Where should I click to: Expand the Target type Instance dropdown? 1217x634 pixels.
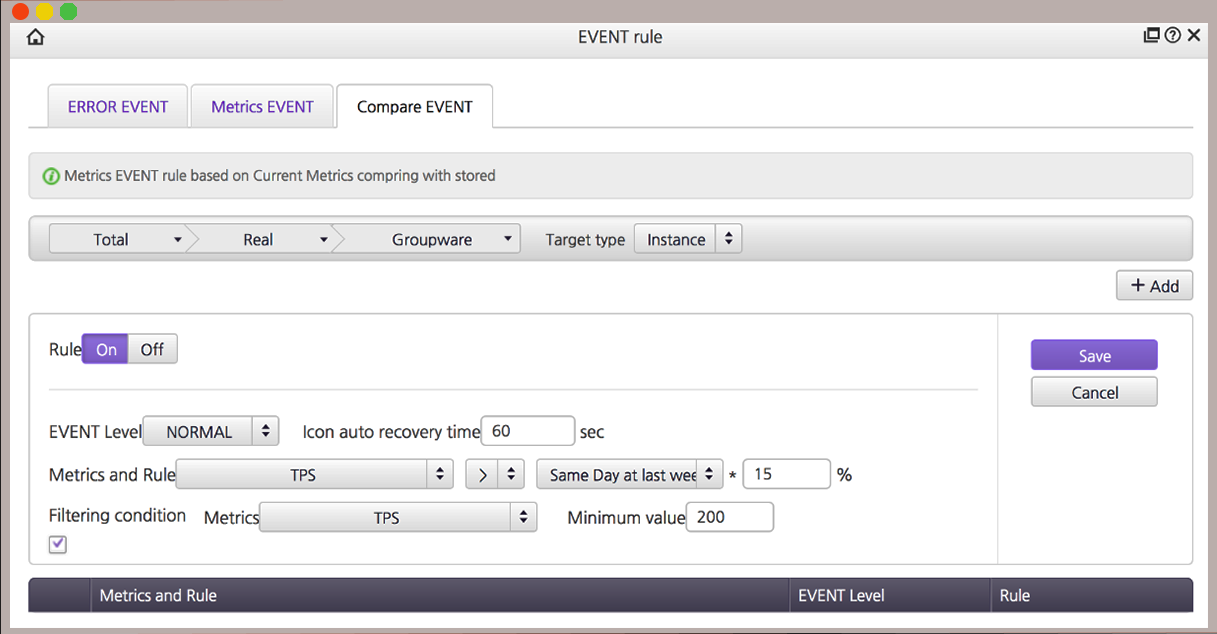tap(688, 240)
